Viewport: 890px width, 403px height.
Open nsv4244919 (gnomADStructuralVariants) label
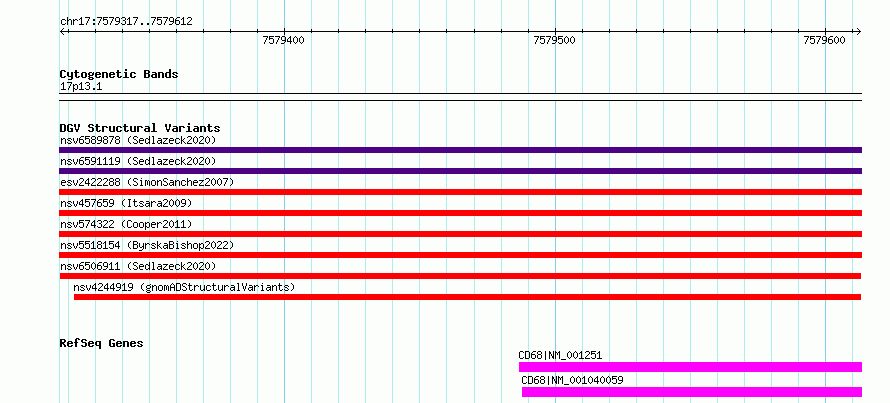coord(184,287)
